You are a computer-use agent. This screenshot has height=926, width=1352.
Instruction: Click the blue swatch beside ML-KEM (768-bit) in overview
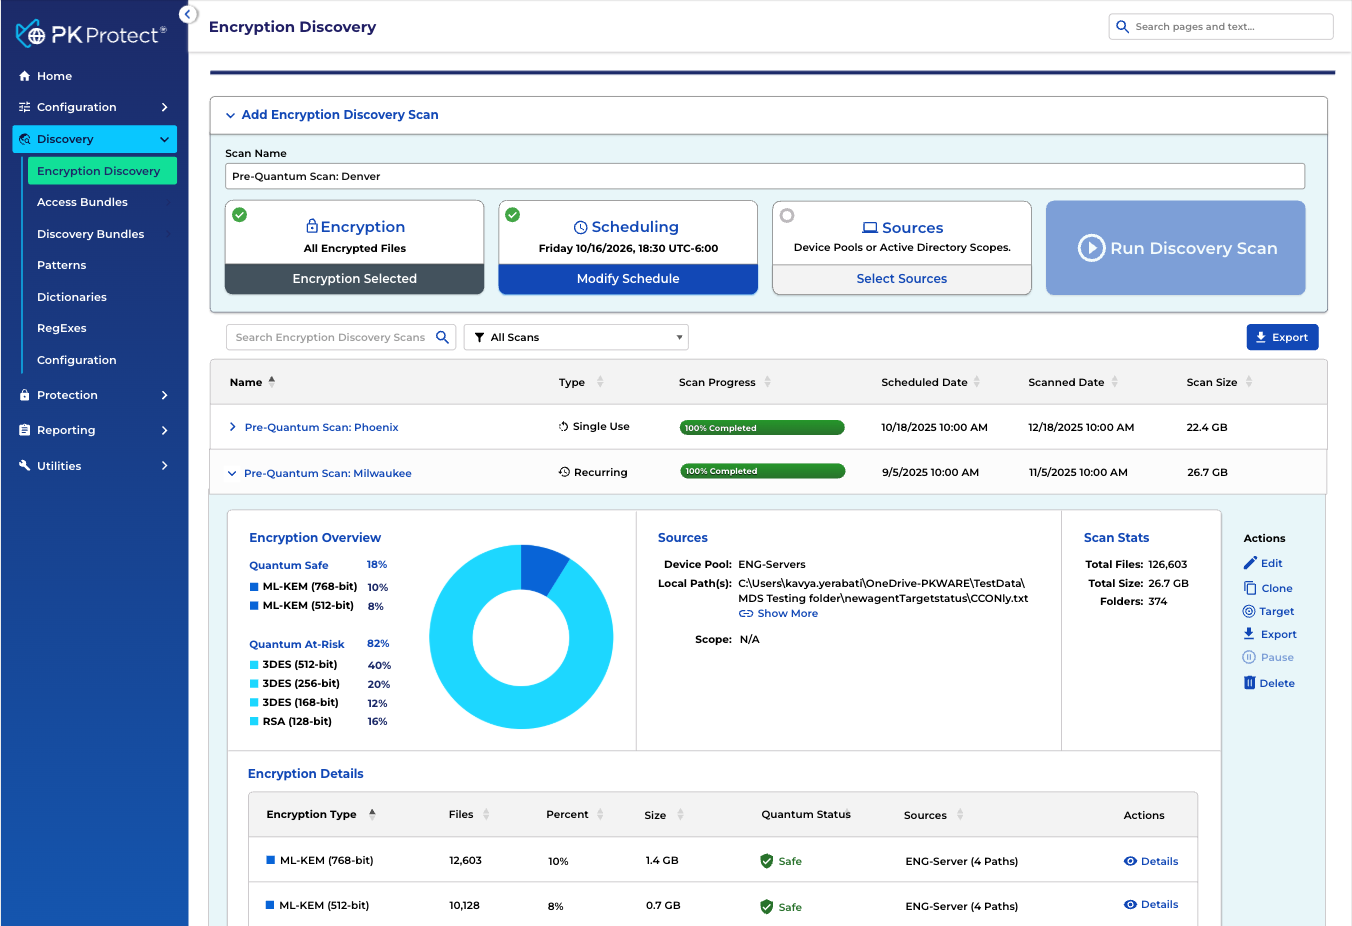(x=254, y=587)
